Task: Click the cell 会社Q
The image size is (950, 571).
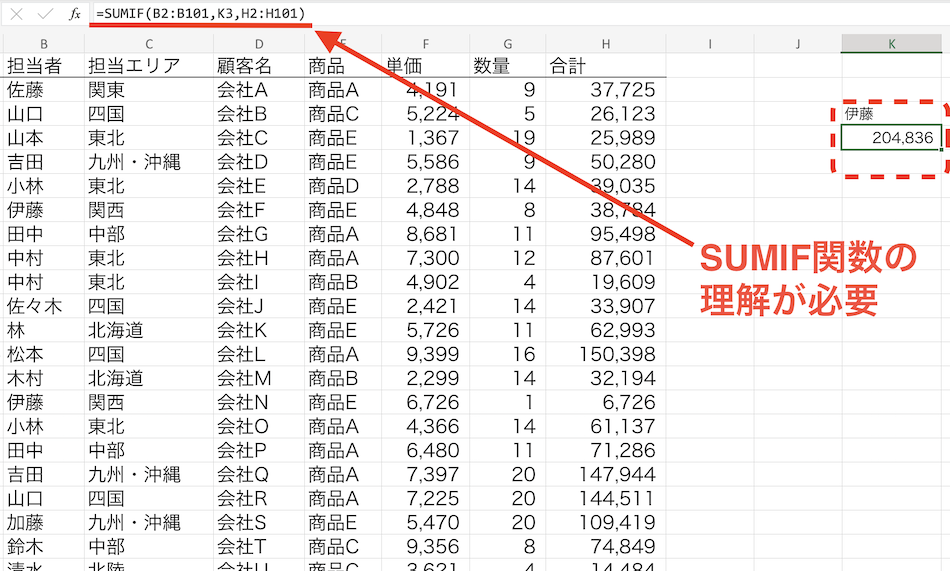Action: pos(259,475)
